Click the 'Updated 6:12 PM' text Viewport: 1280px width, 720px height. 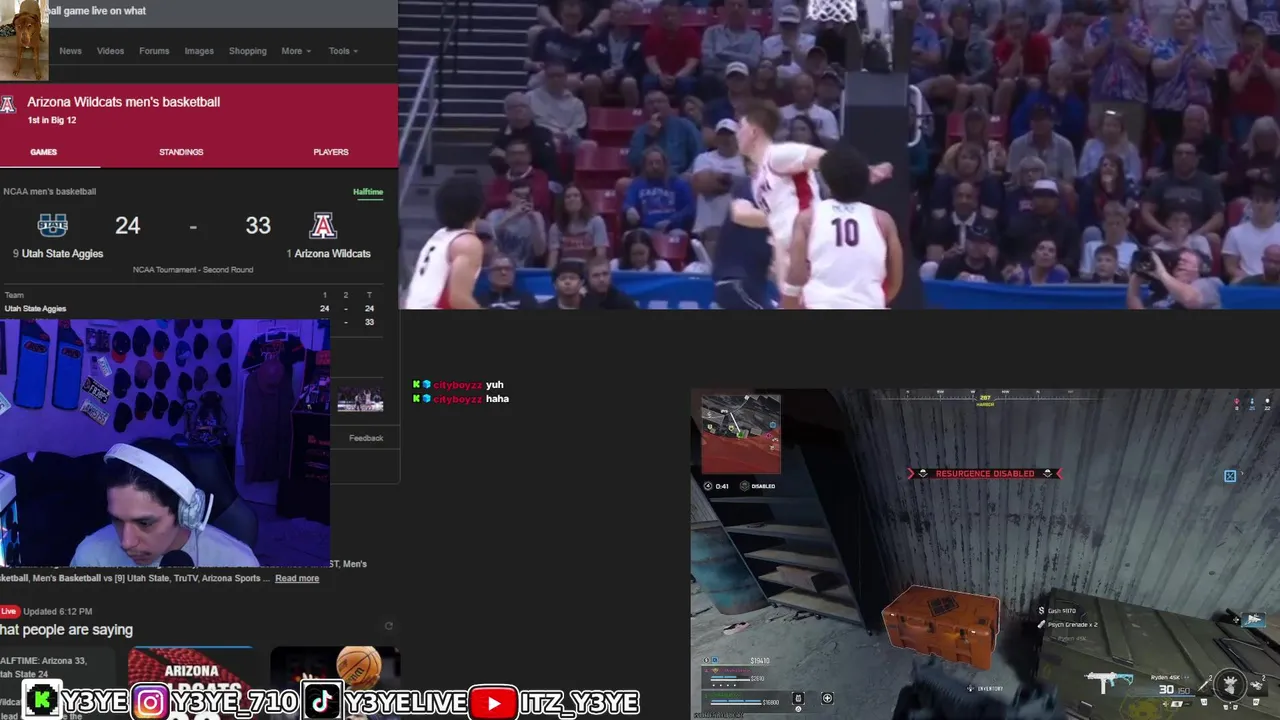[x=58, y=611]
